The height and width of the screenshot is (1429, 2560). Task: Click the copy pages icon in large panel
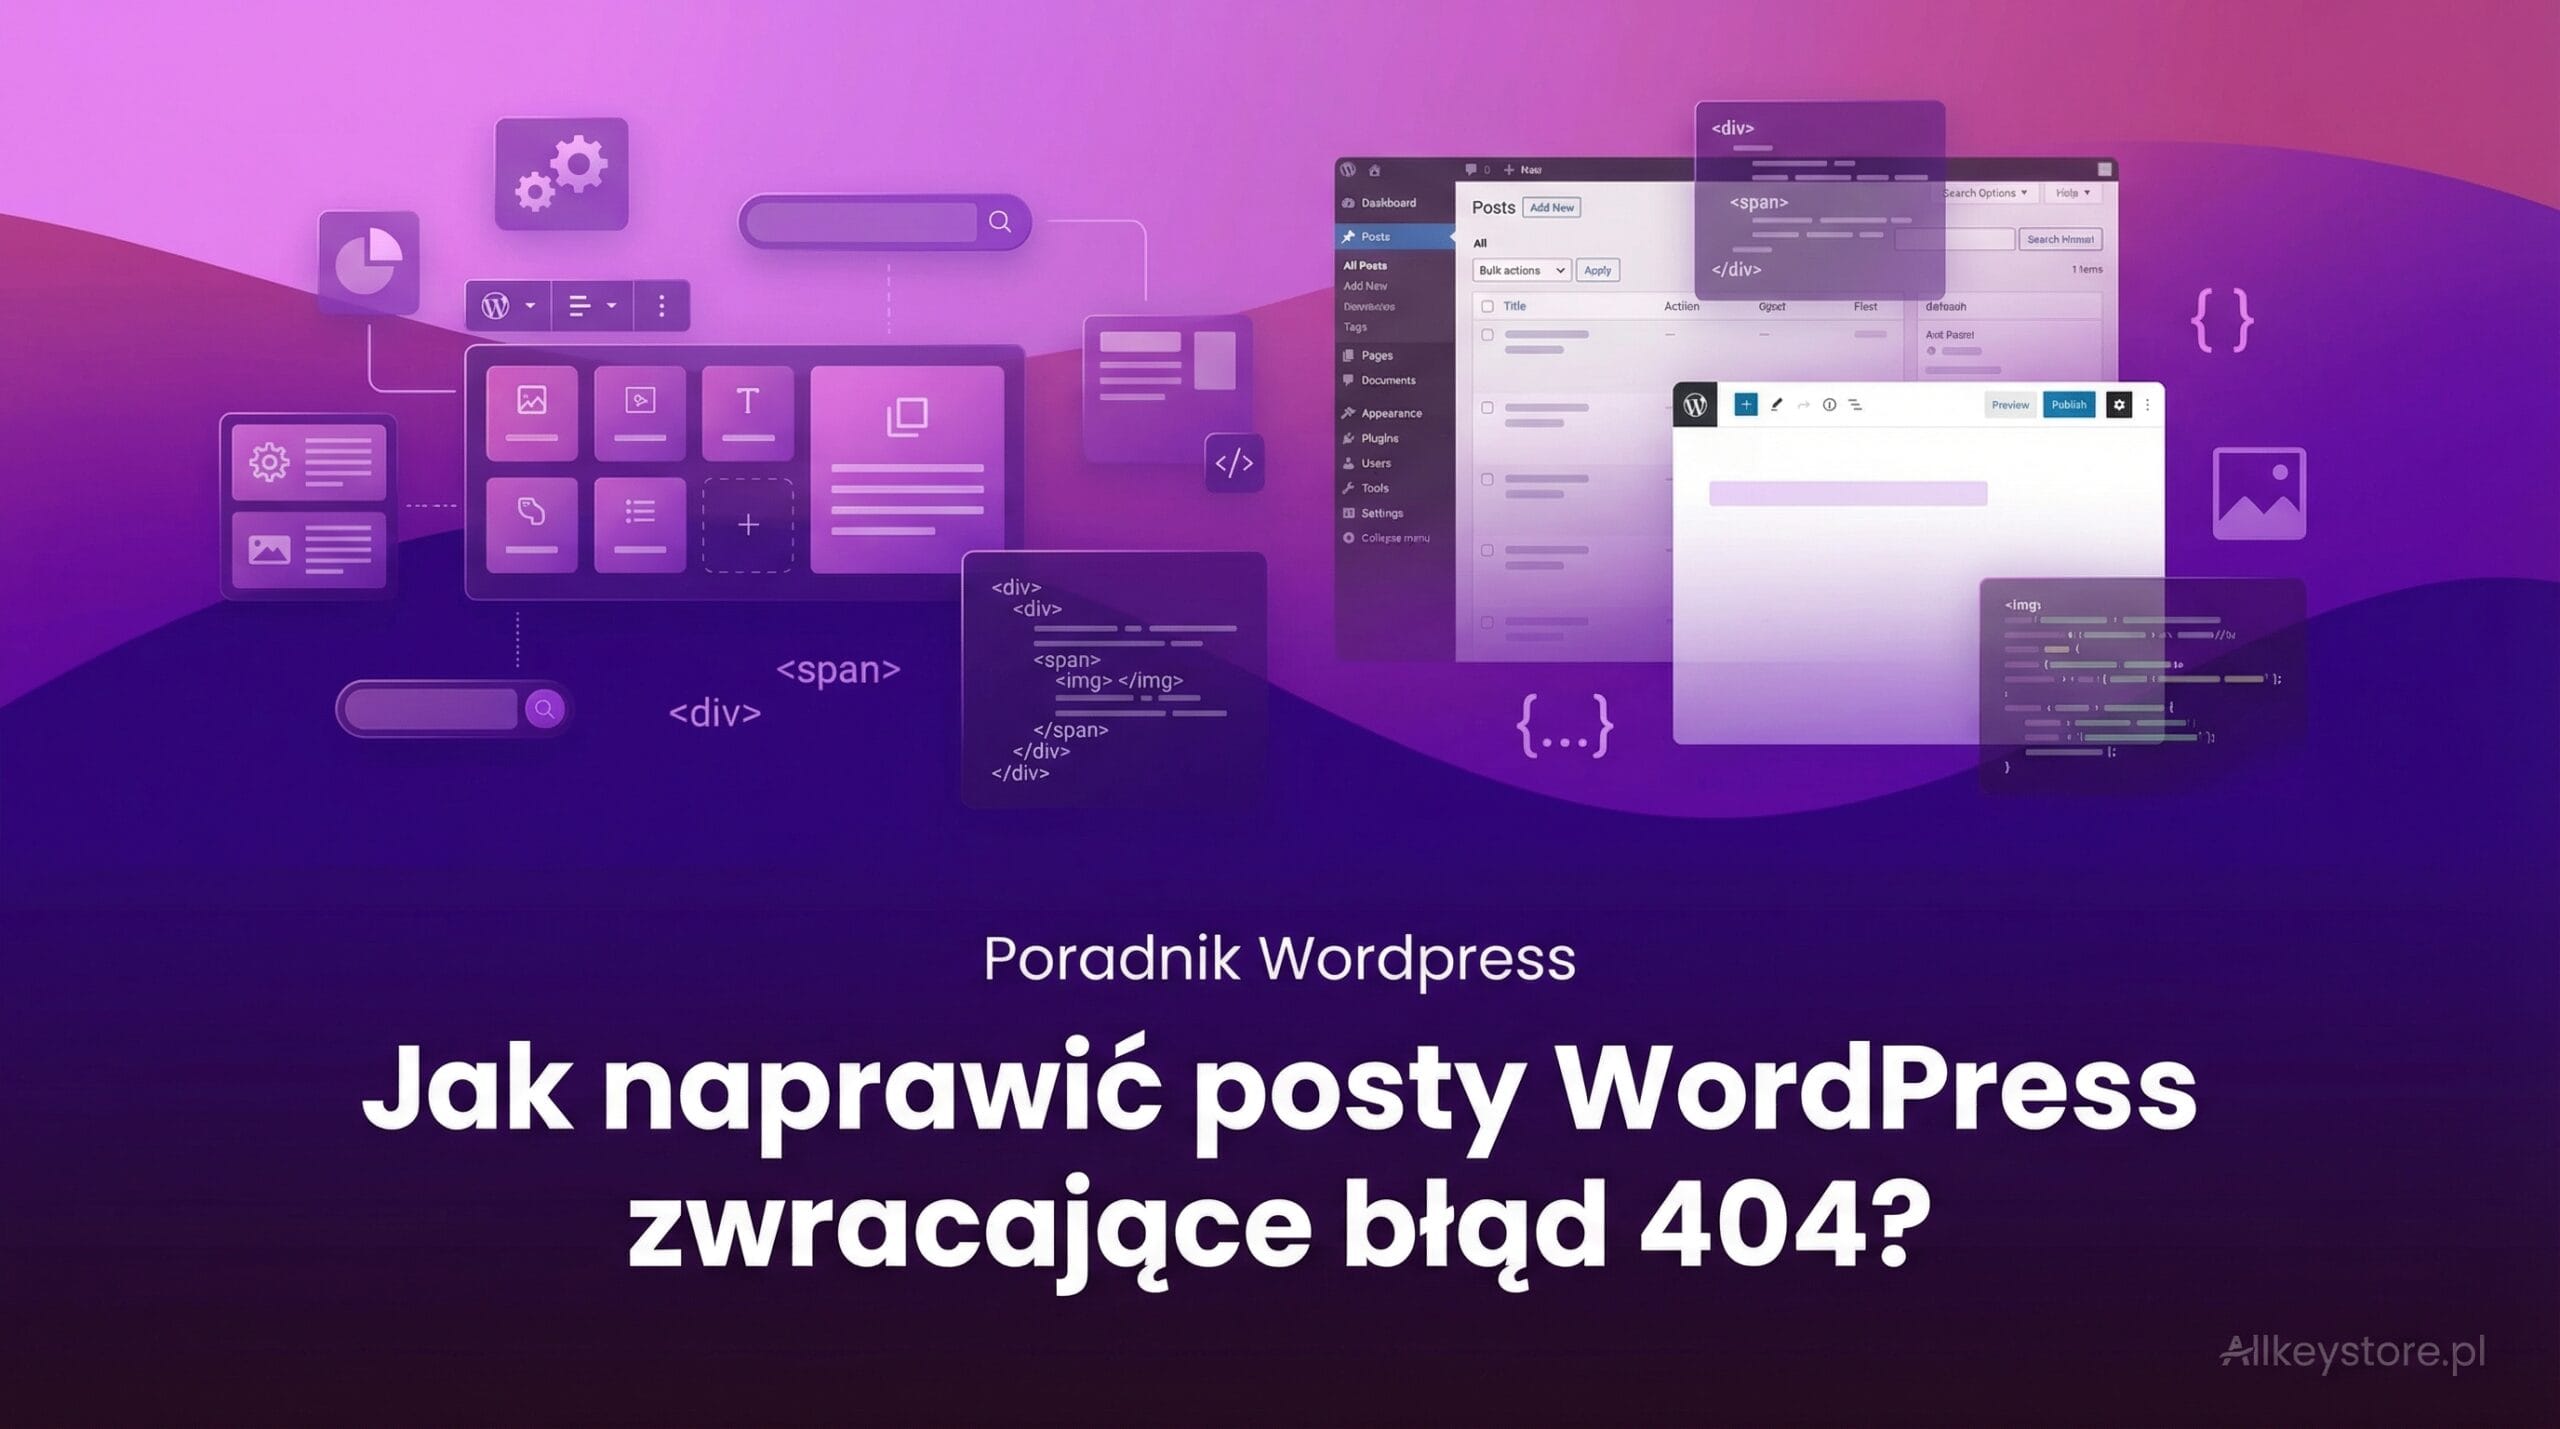pyautogui.click(x=907, y=417)
